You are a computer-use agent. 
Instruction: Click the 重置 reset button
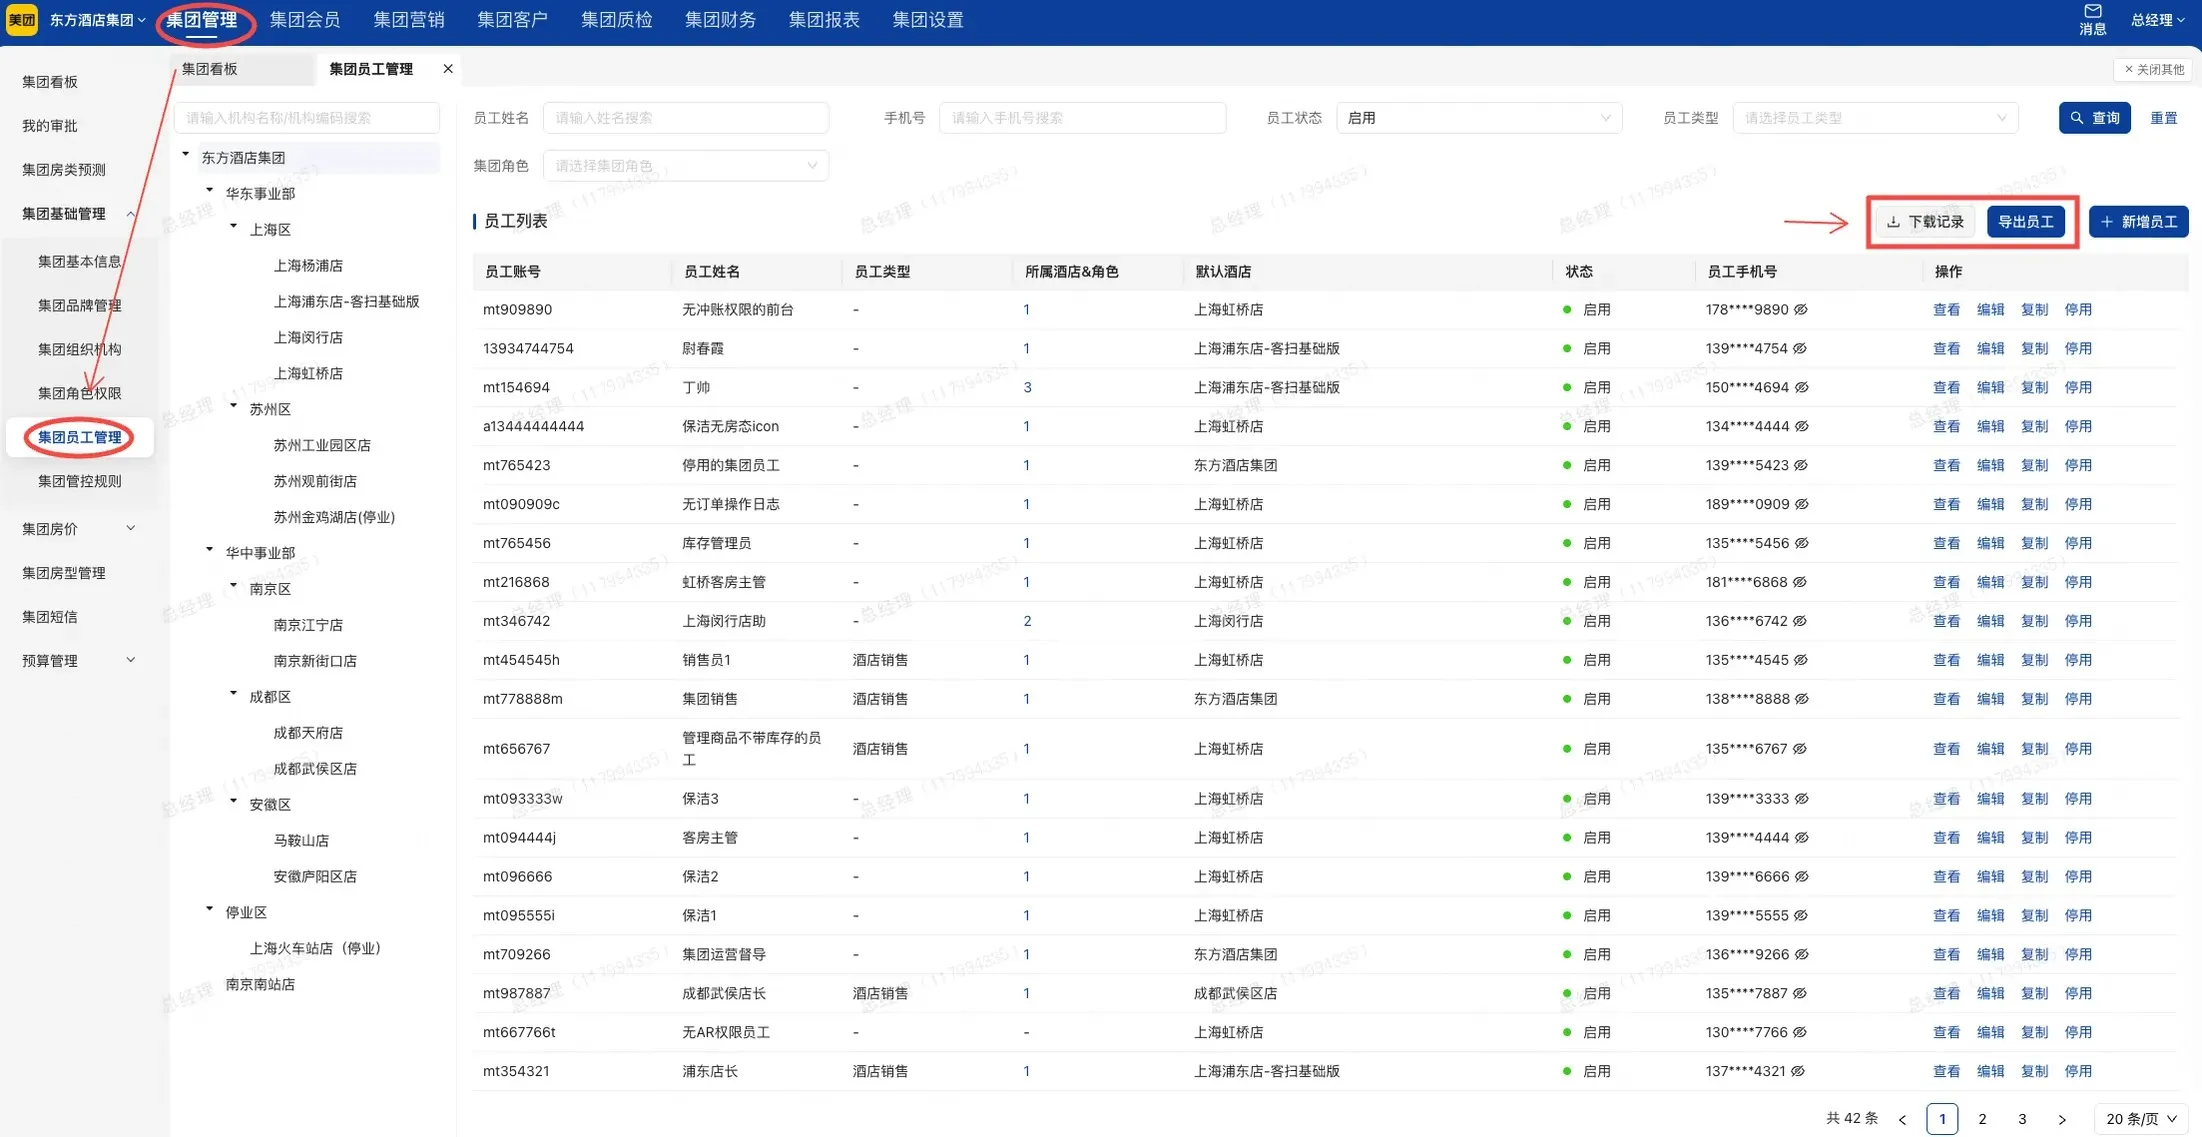coord(2163,117)
